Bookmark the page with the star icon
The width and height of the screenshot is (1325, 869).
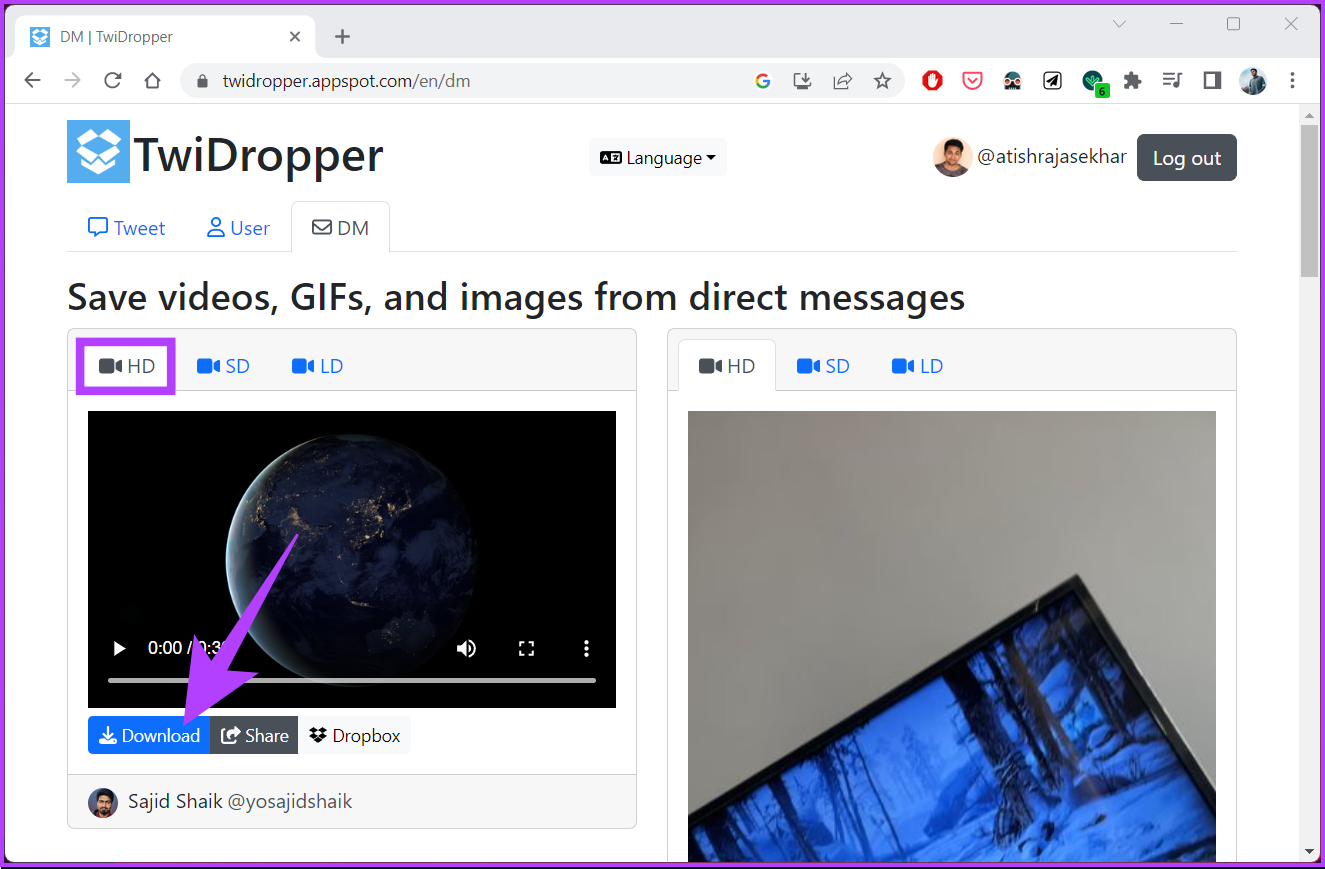coord(883,80)
